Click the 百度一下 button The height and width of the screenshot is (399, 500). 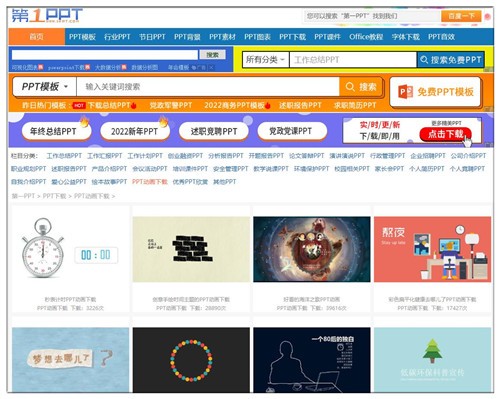point(461,16)
